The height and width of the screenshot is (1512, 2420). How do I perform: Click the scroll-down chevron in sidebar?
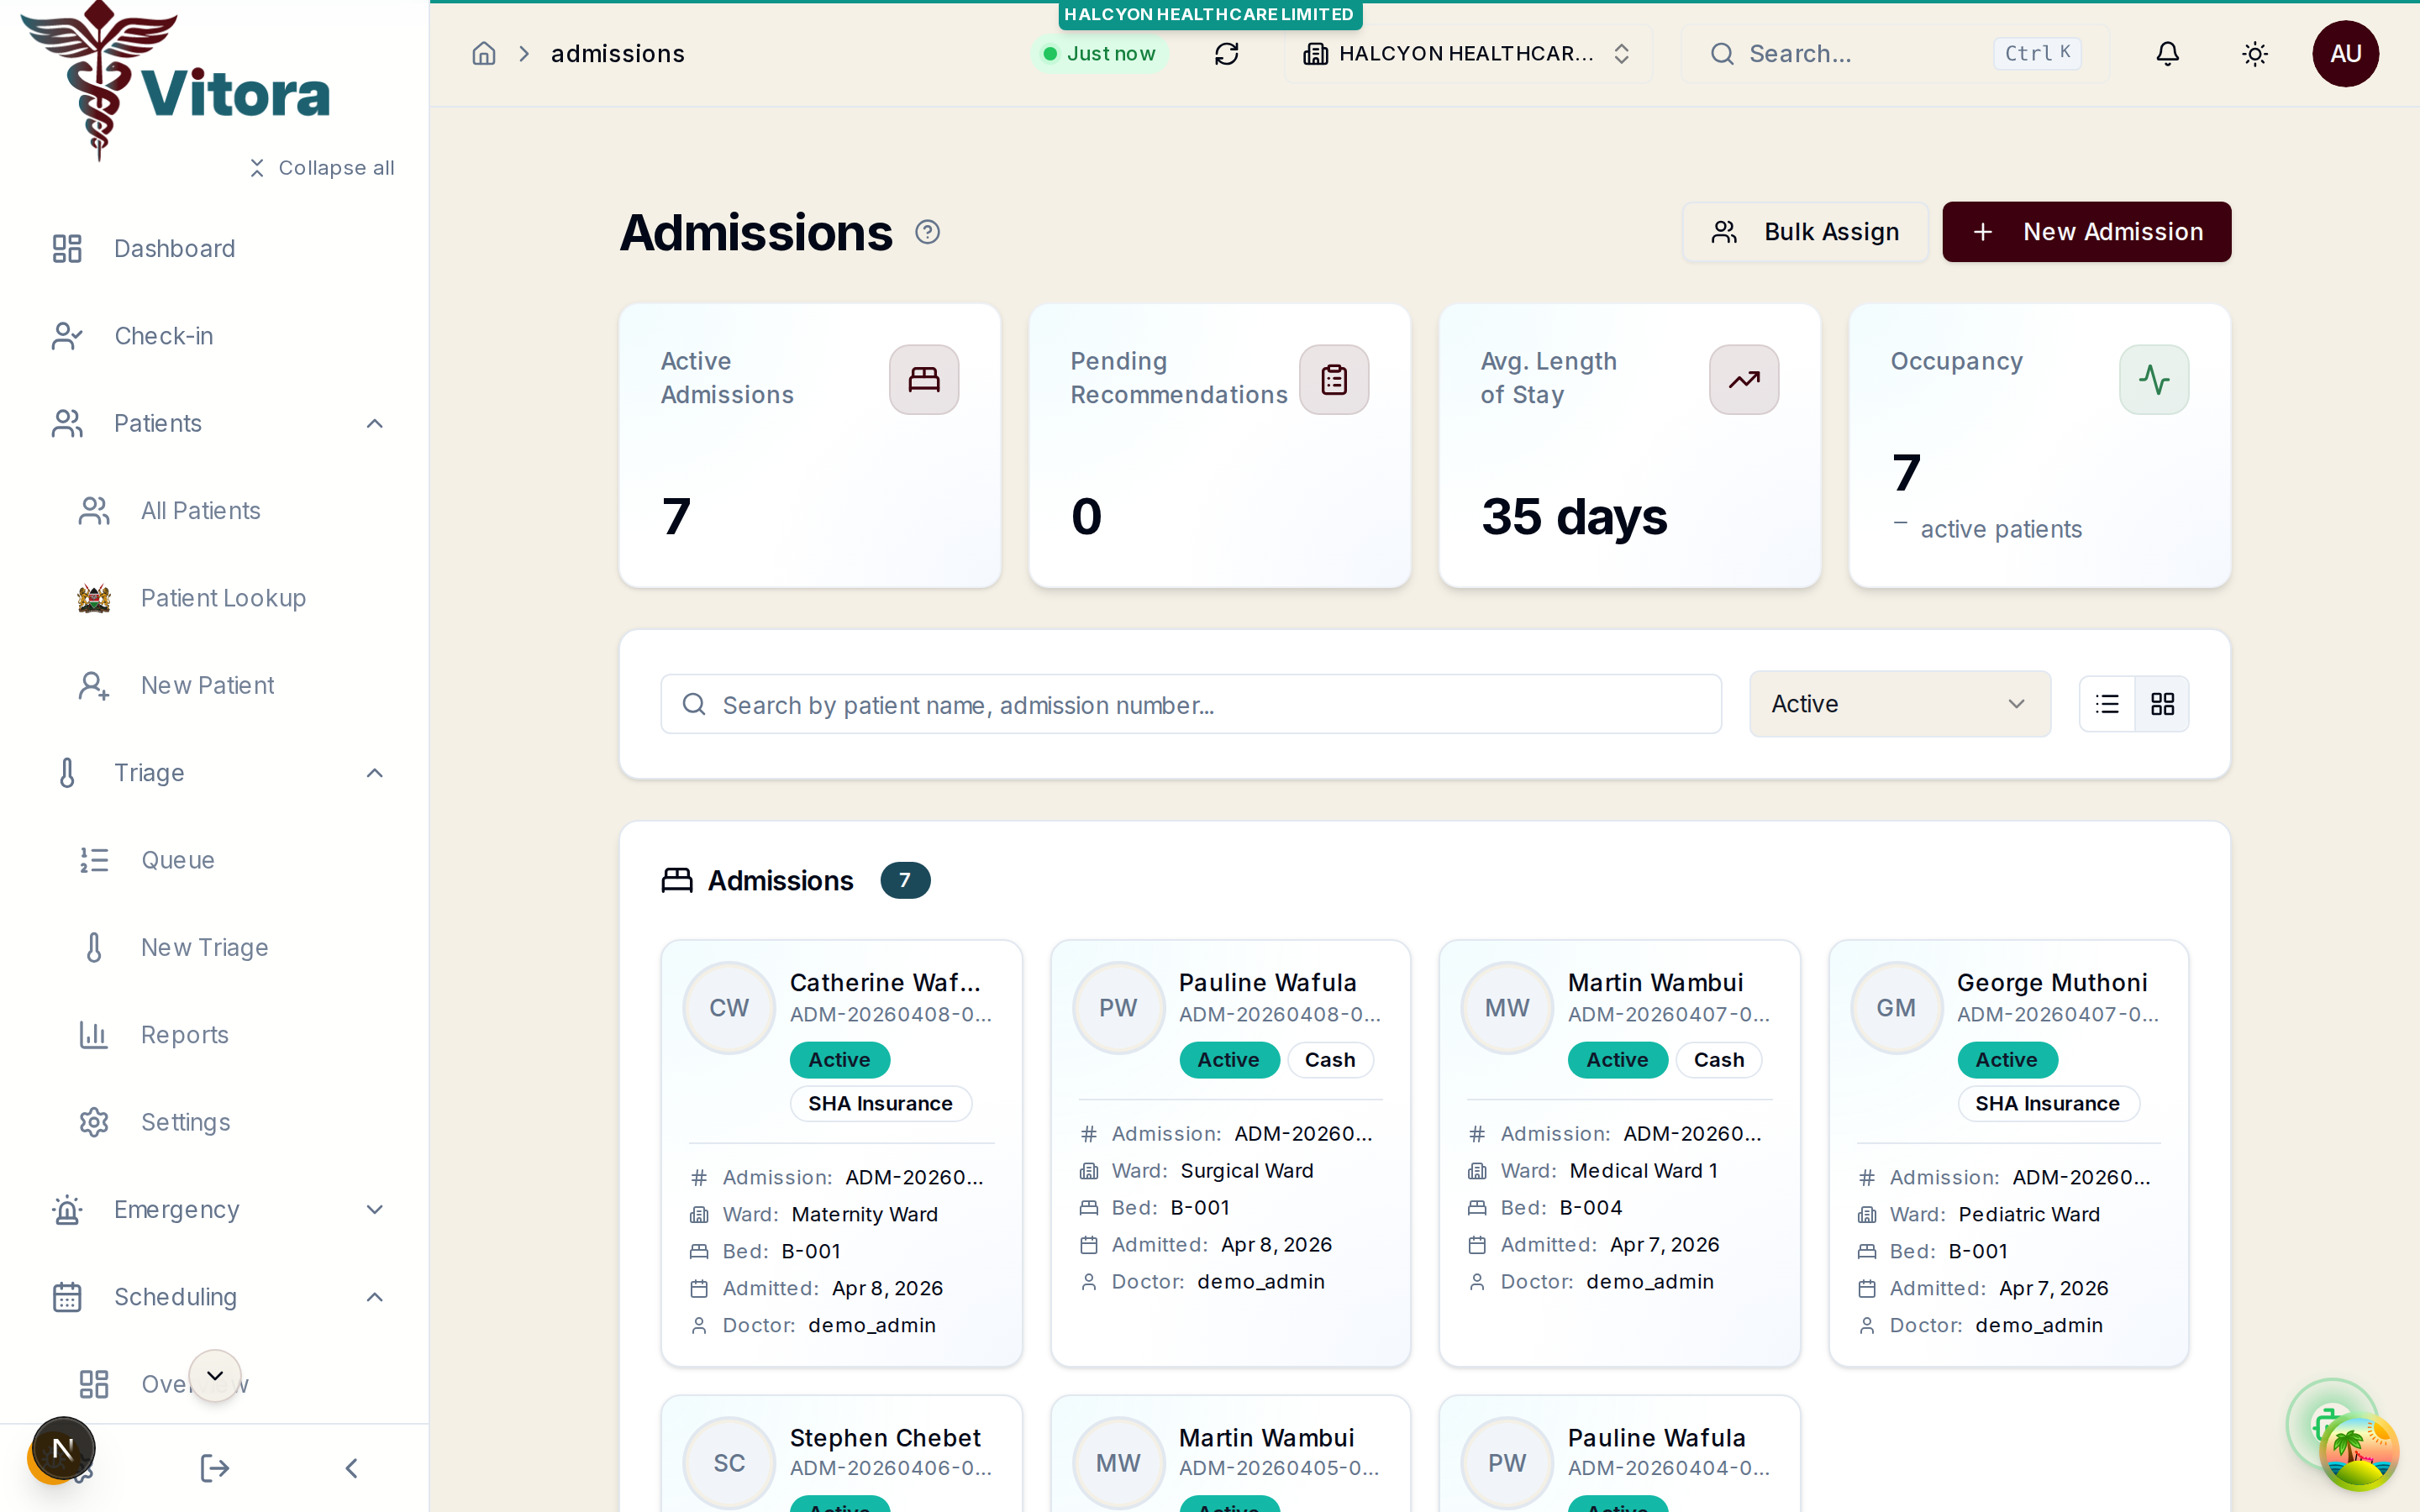[215, 1376]
